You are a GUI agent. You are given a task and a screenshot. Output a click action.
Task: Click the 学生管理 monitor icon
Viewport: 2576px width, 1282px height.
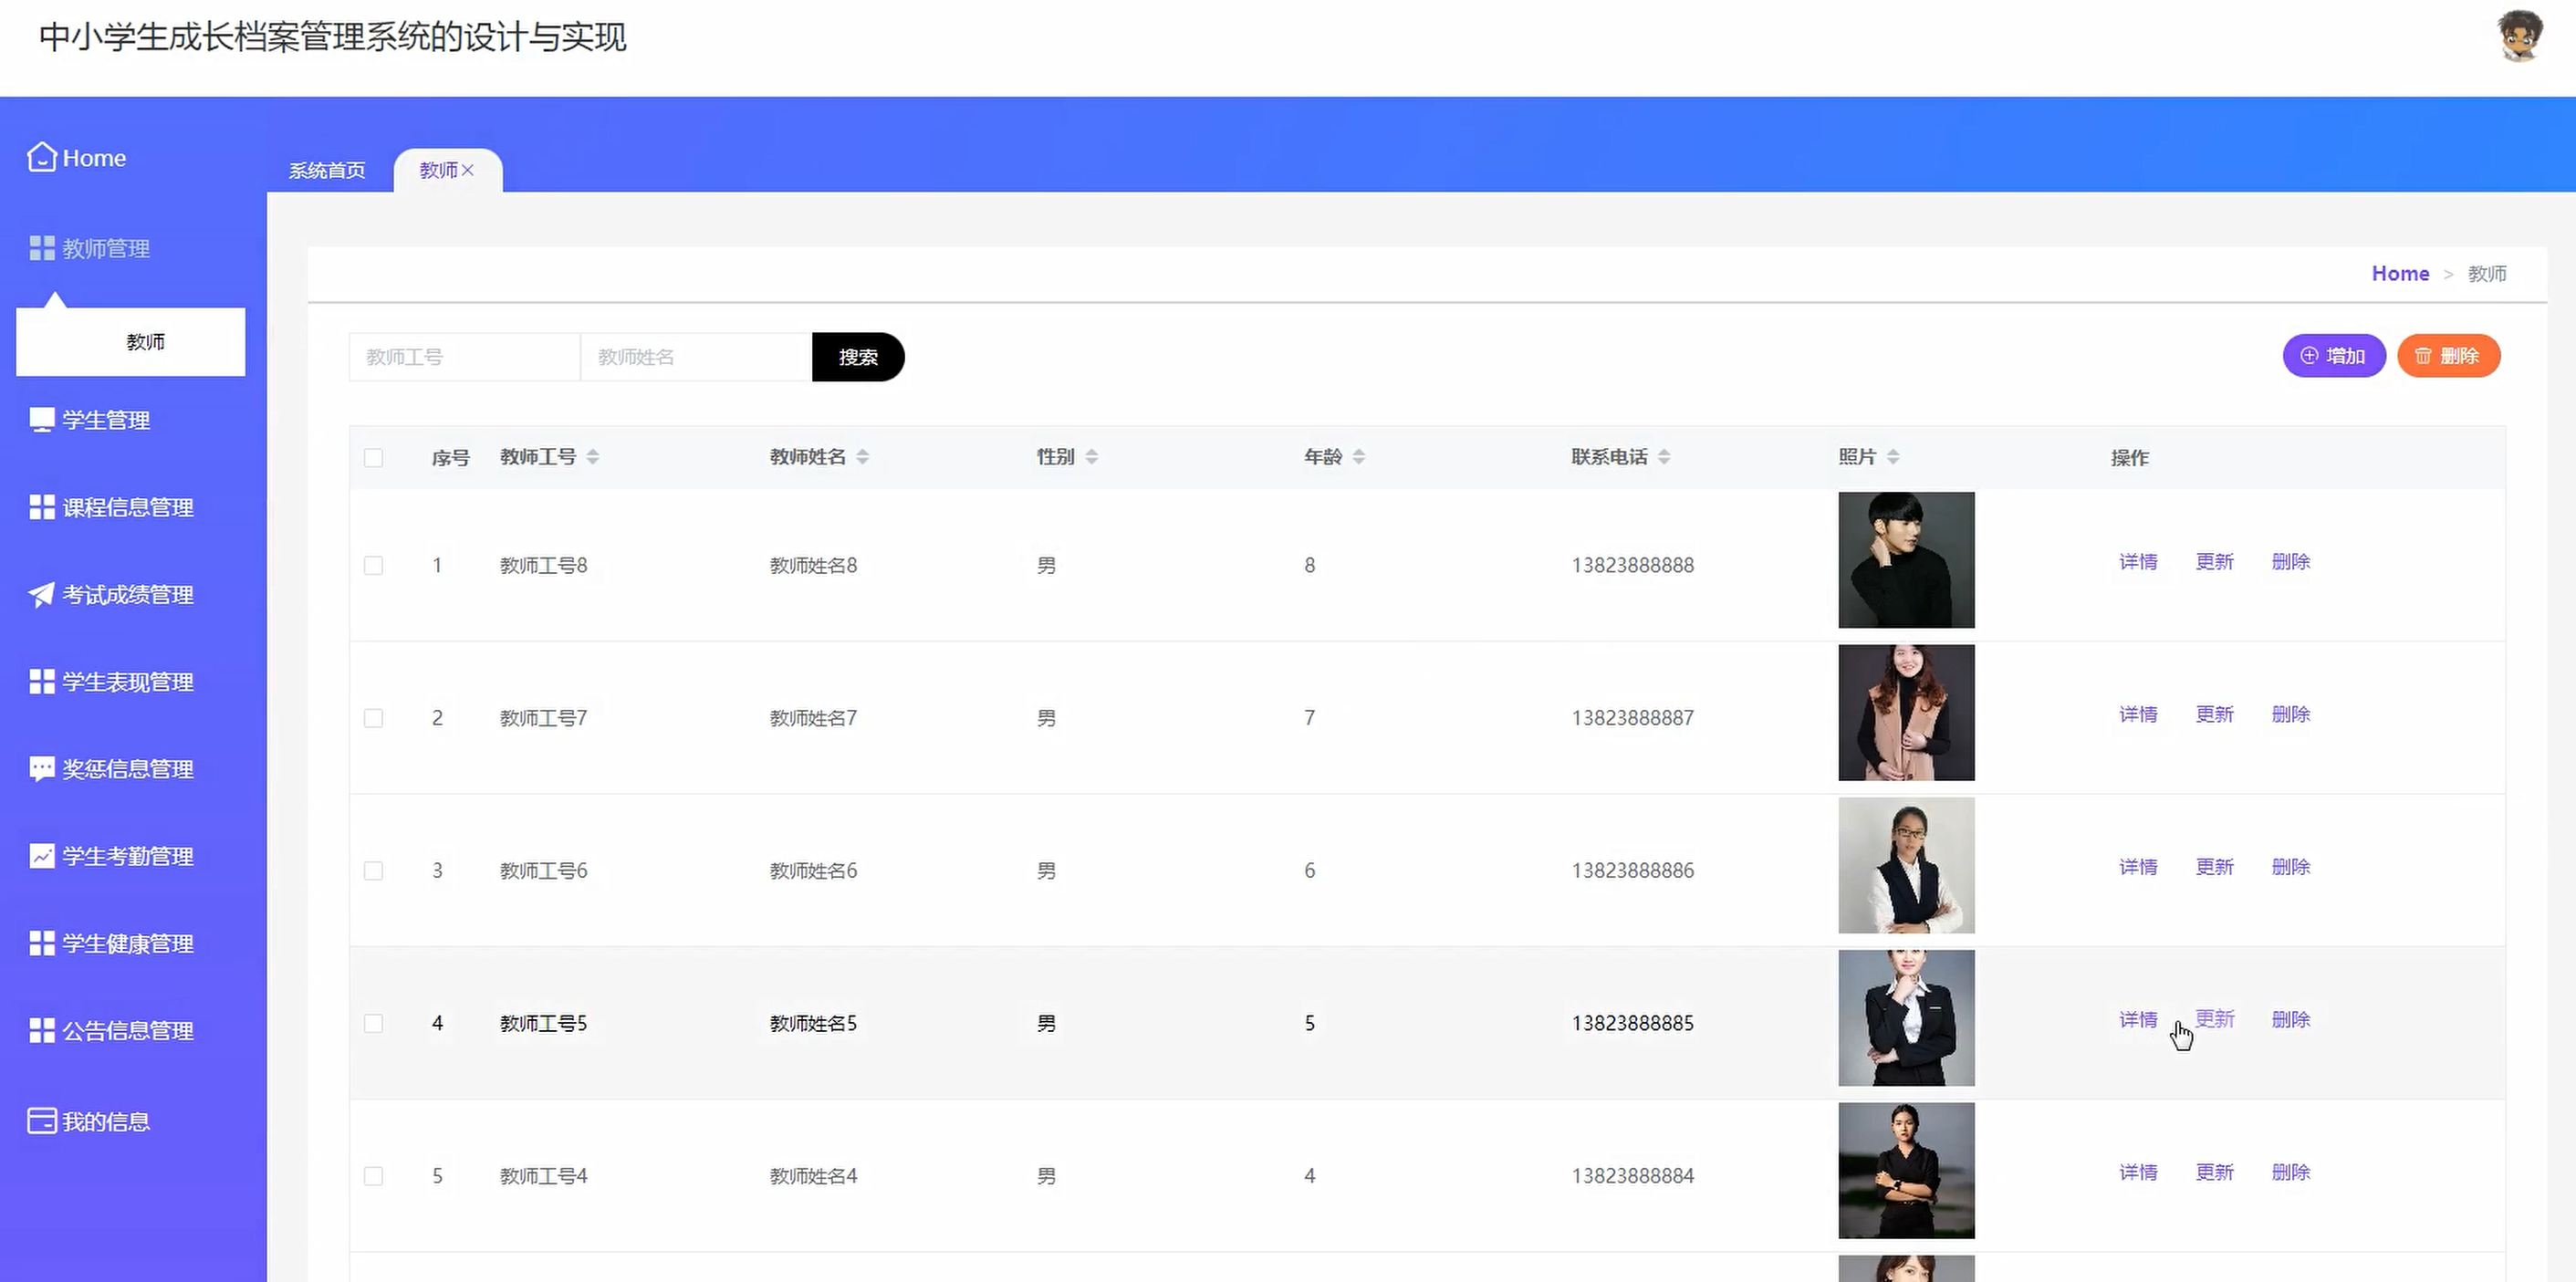42,420
